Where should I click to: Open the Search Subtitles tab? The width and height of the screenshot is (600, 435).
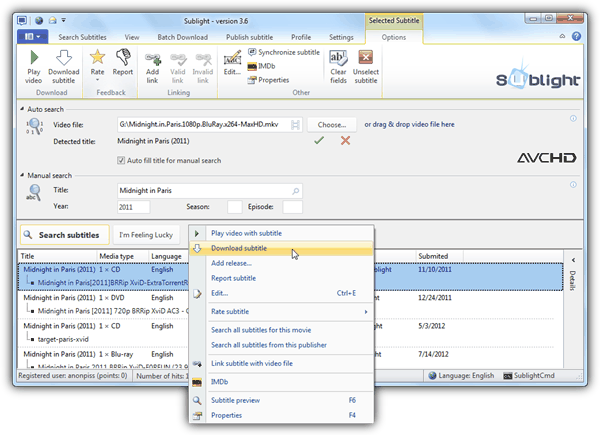click(82, 37)
